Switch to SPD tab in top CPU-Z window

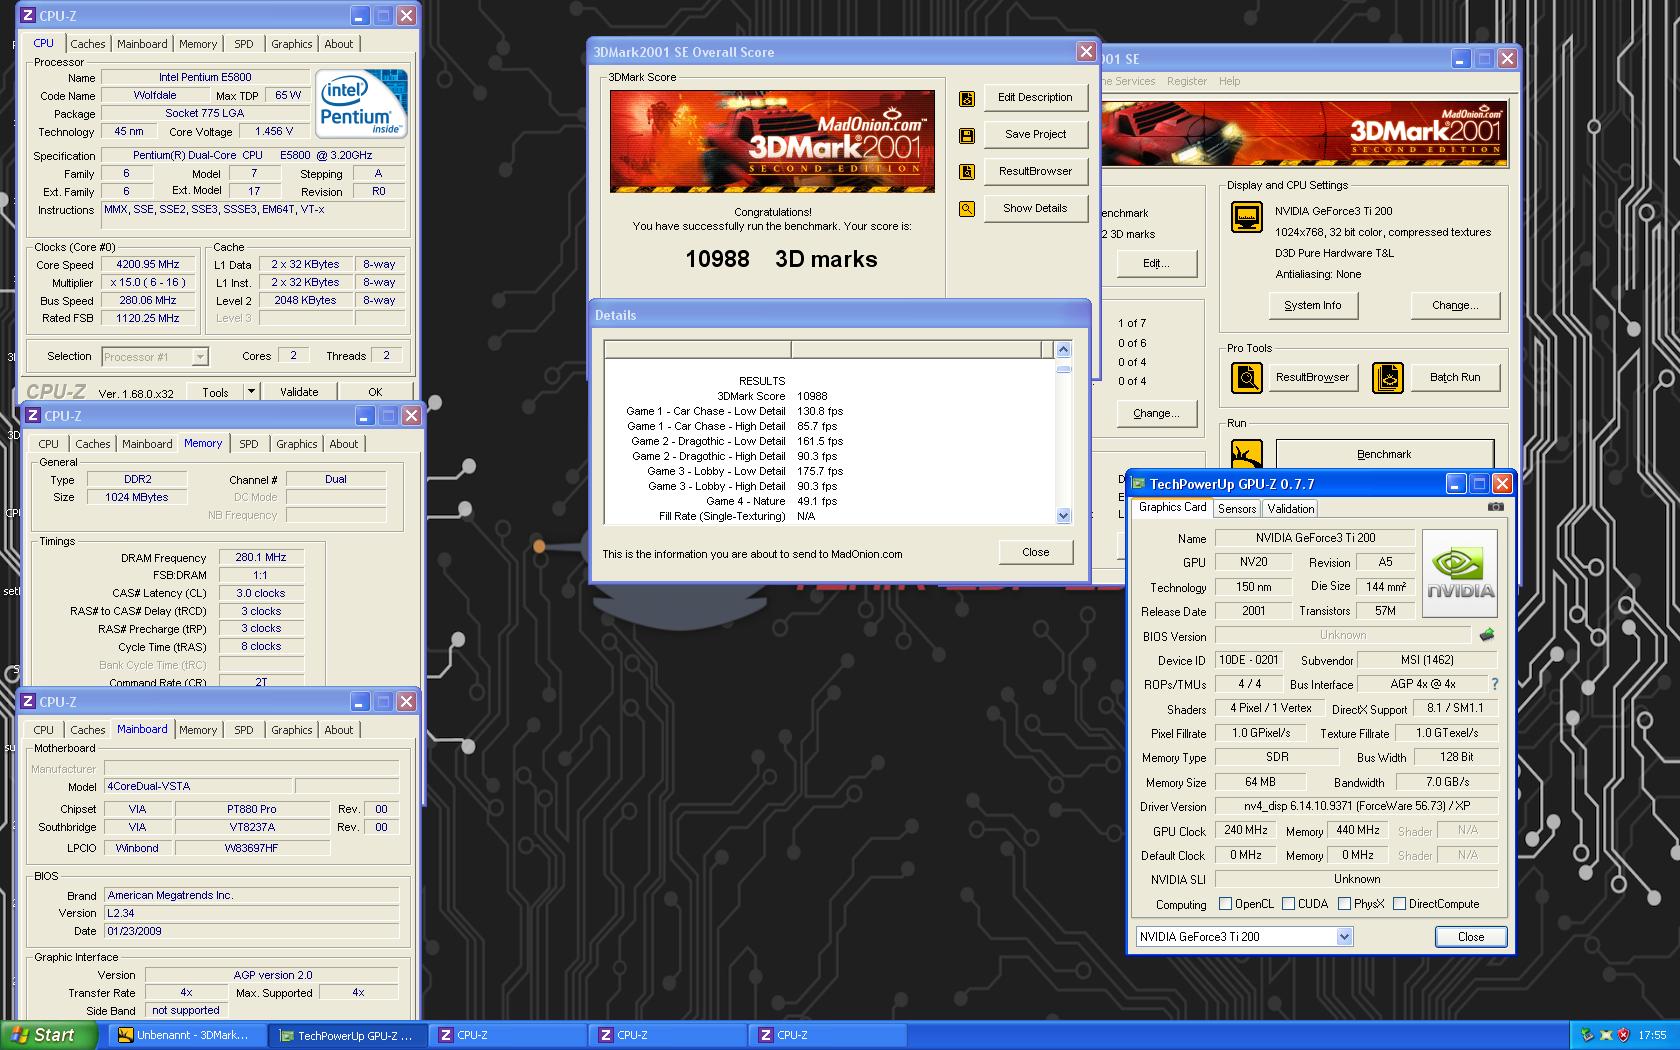click(x=243, y=44)
